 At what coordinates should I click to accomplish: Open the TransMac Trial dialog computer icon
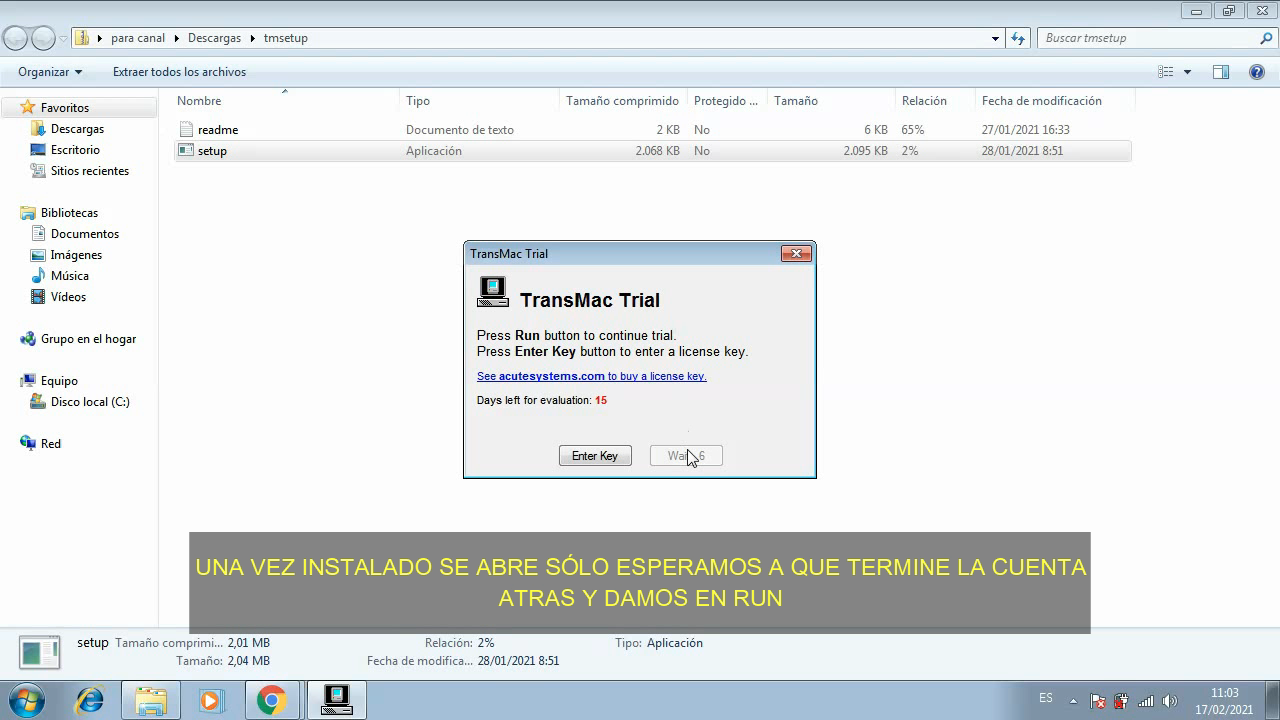click(492, 291)
